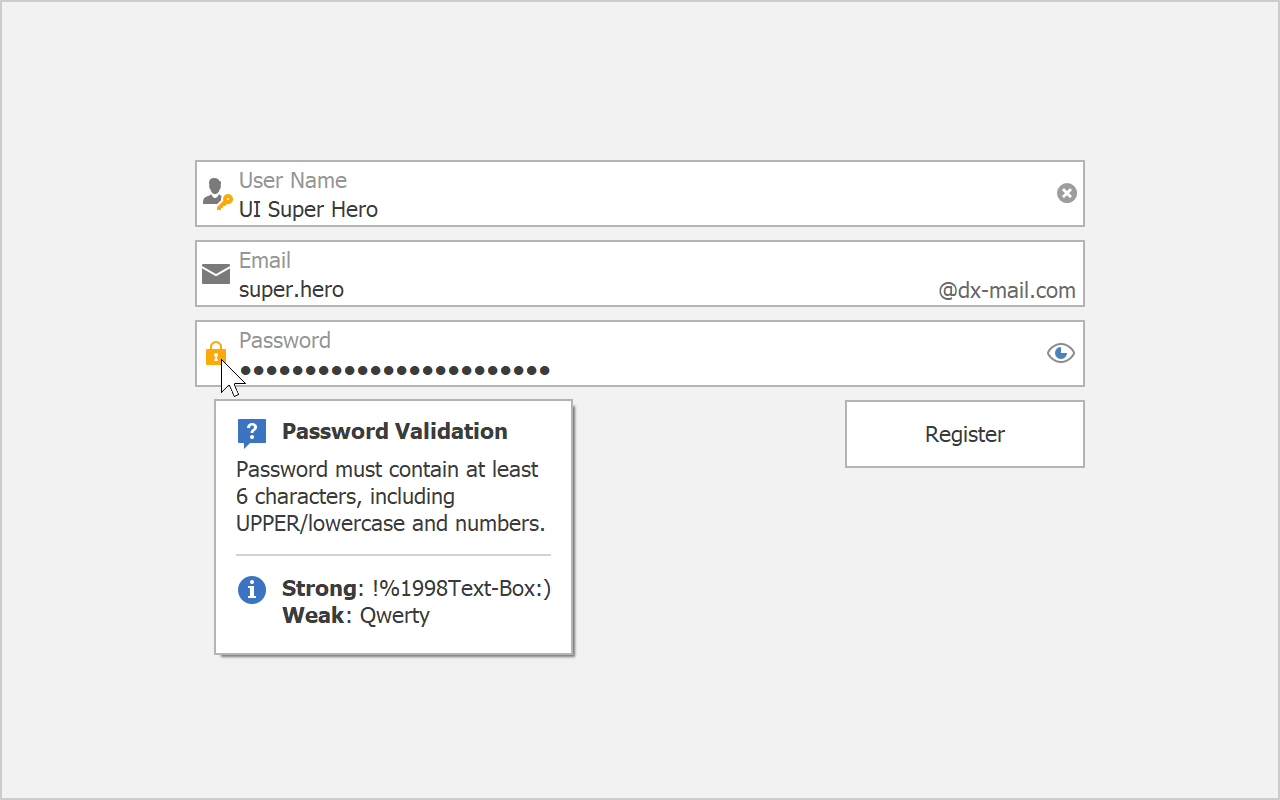
Task: Toggle password visibility with the eye icon
Action: coord(1060,353)
